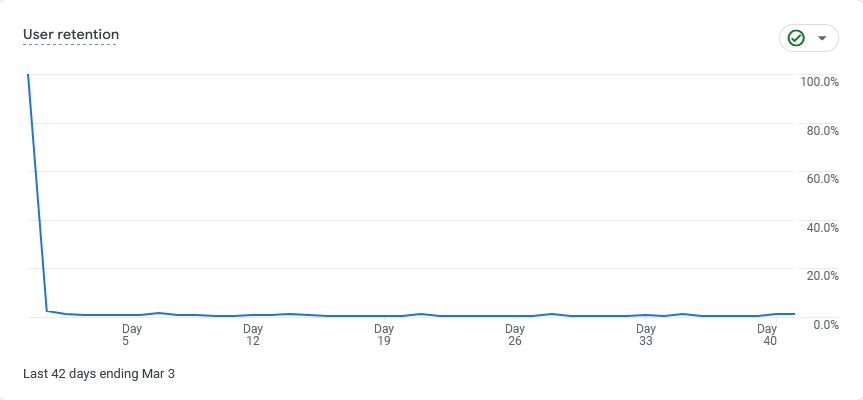Click the Day 5 axis label

click(132, 334)
